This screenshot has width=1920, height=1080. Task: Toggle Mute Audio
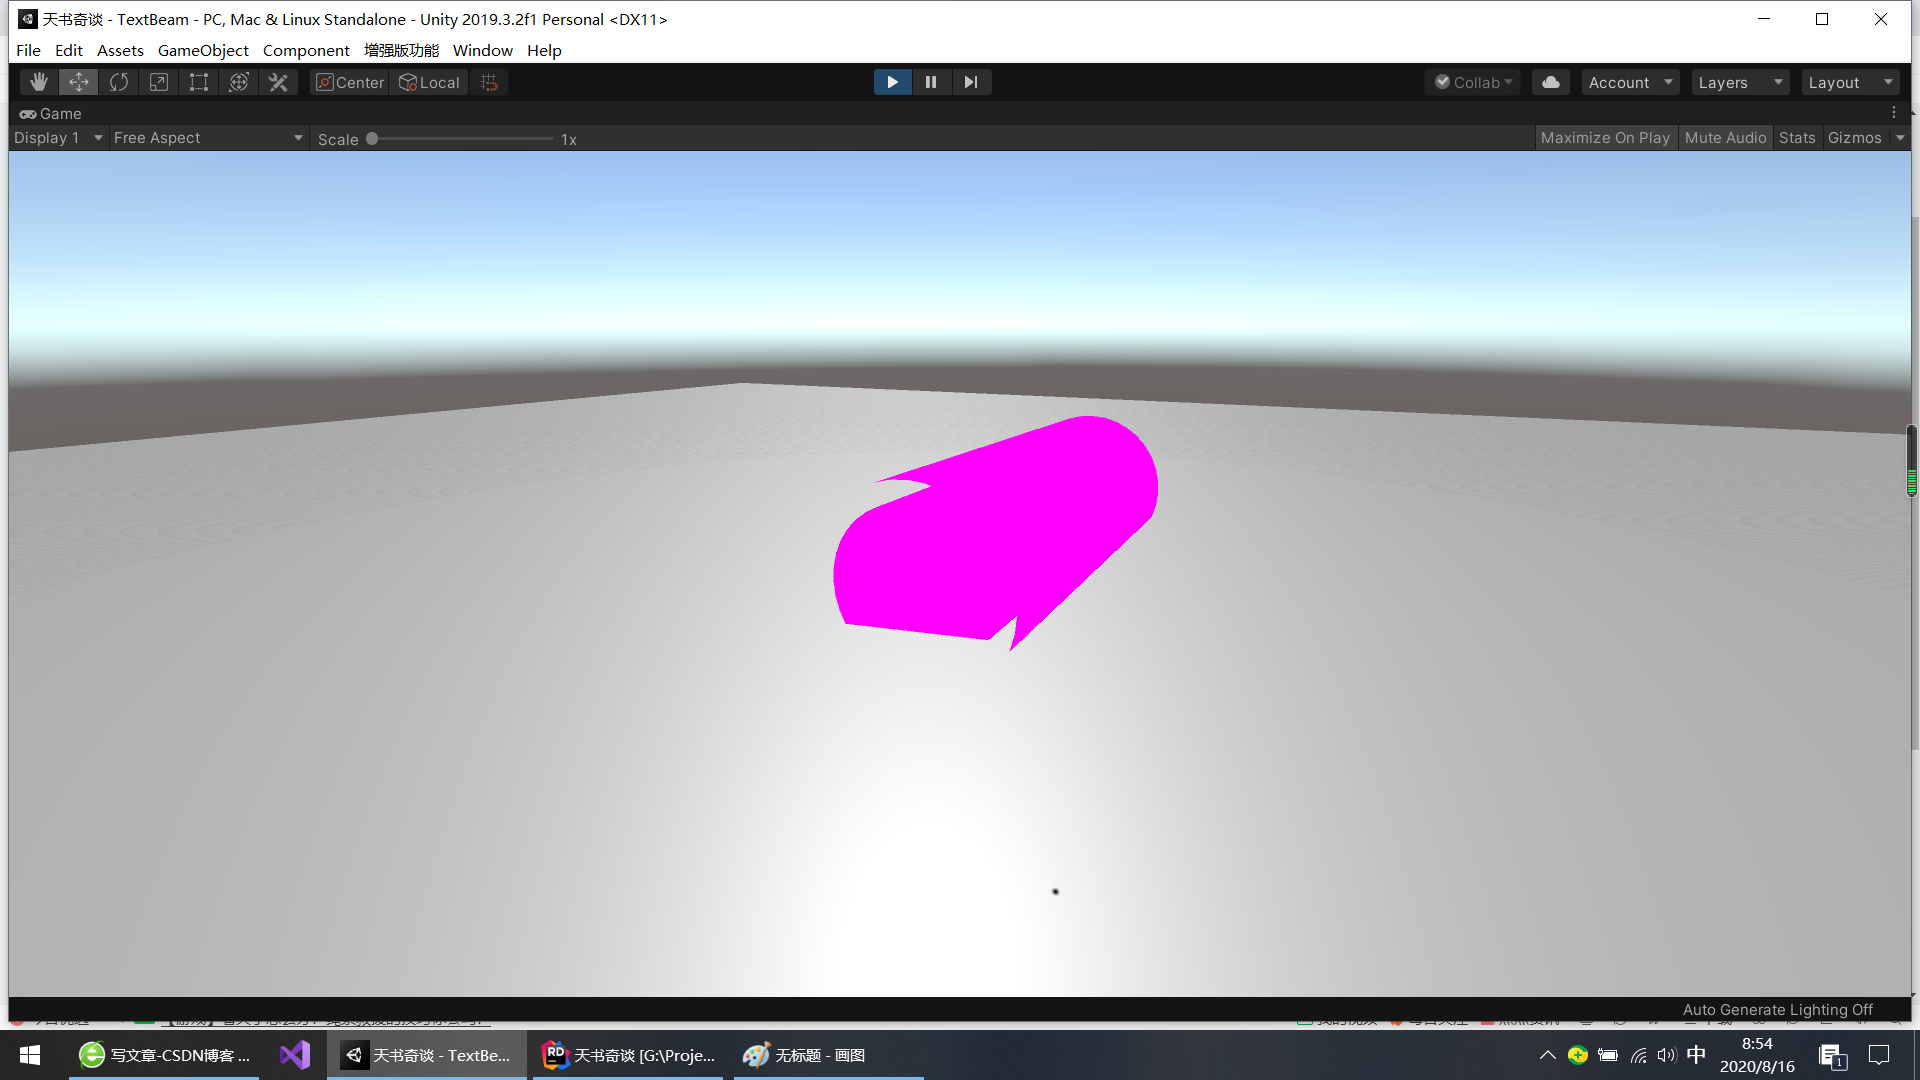(1725, 138)
